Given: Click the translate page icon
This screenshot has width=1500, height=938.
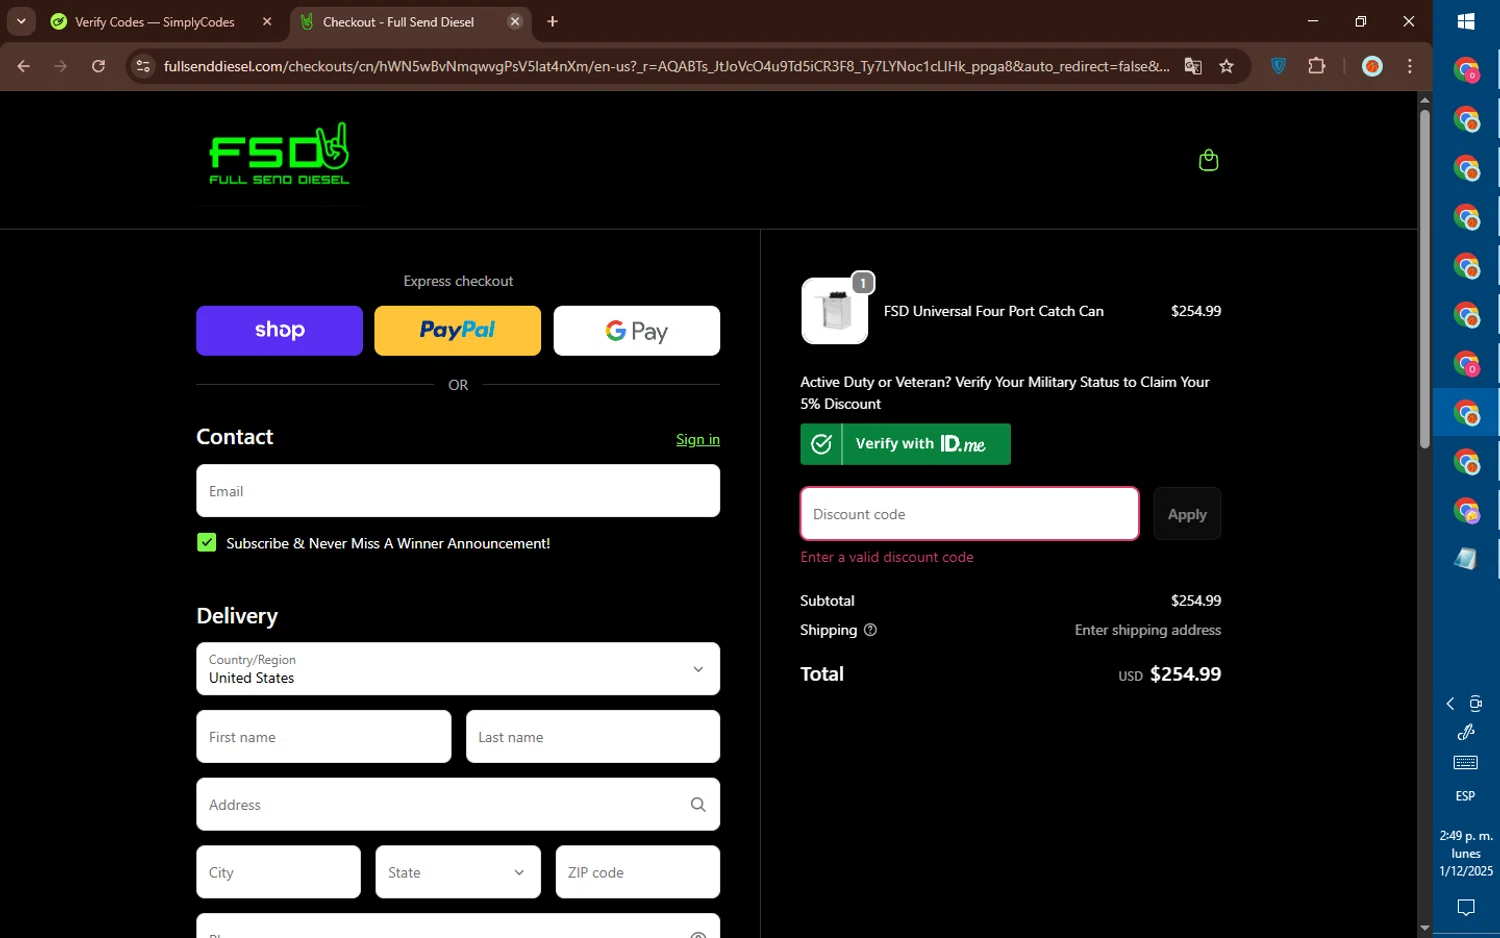Looking at the screenshot, I should [1192, 66].
